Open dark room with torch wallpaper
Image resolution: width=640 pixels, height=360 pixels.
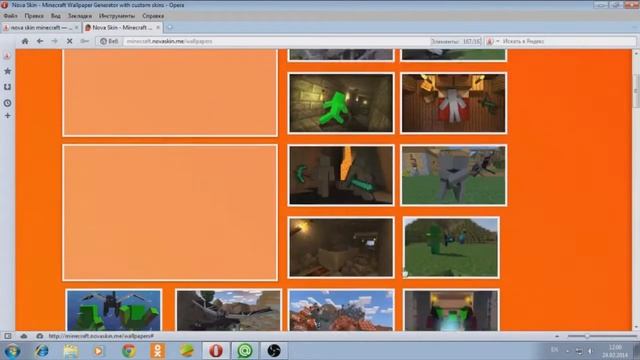pyautogui.click(x=341, y=247)
